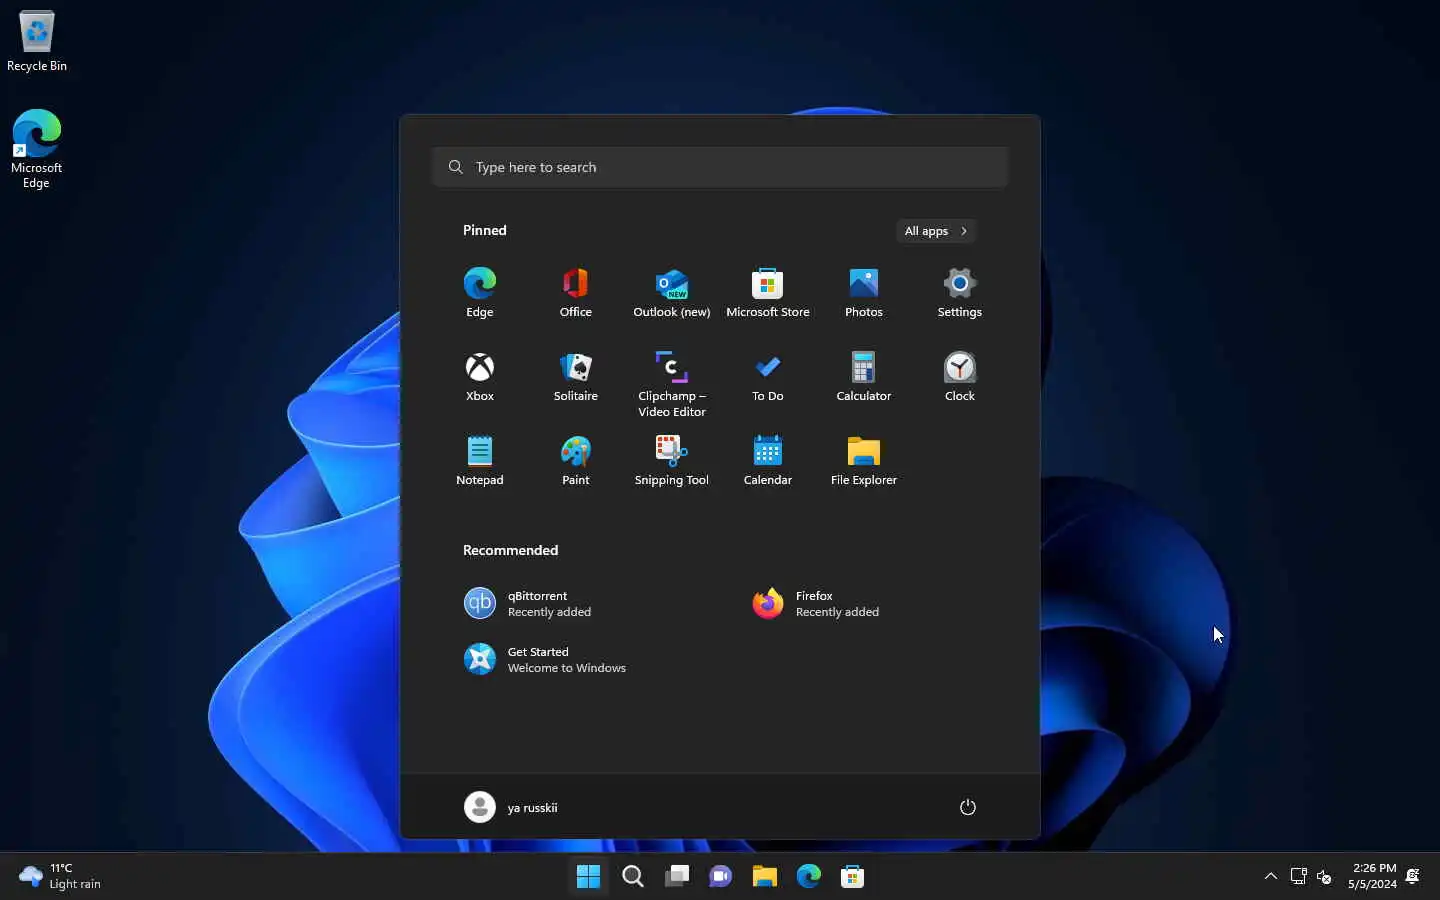Open volume tray icon
The height and width of the screenshot is (900, 1440).
(x=1324, y=877)
